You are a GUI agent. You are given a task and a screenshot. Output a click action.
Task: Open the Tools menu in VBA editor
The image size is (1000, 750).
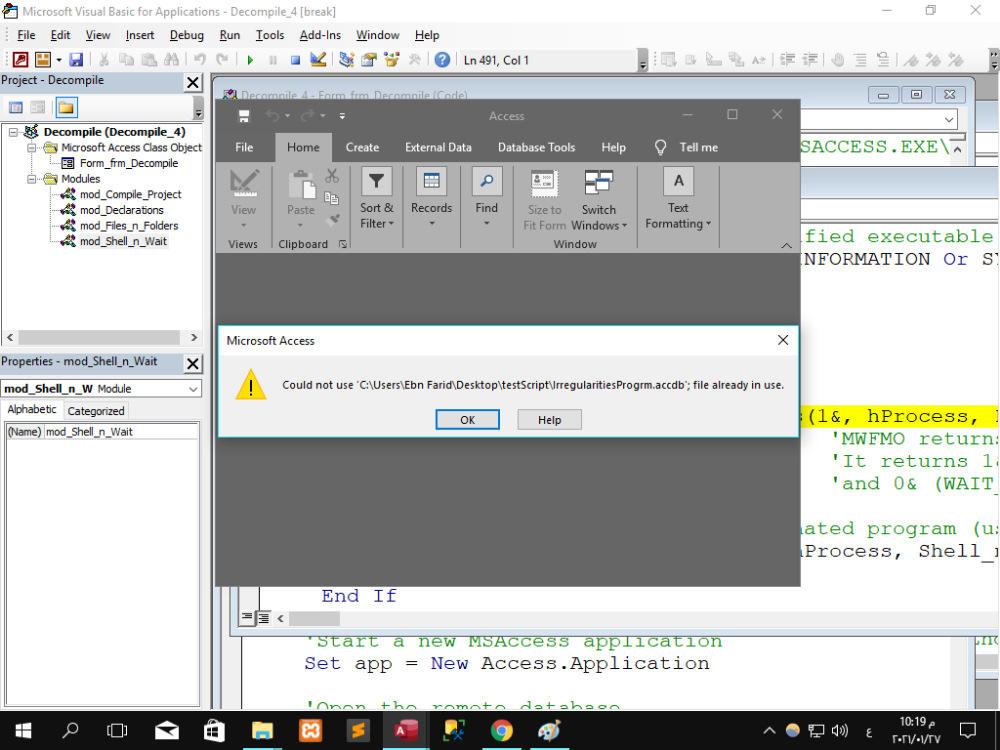(x=270, y=35)
